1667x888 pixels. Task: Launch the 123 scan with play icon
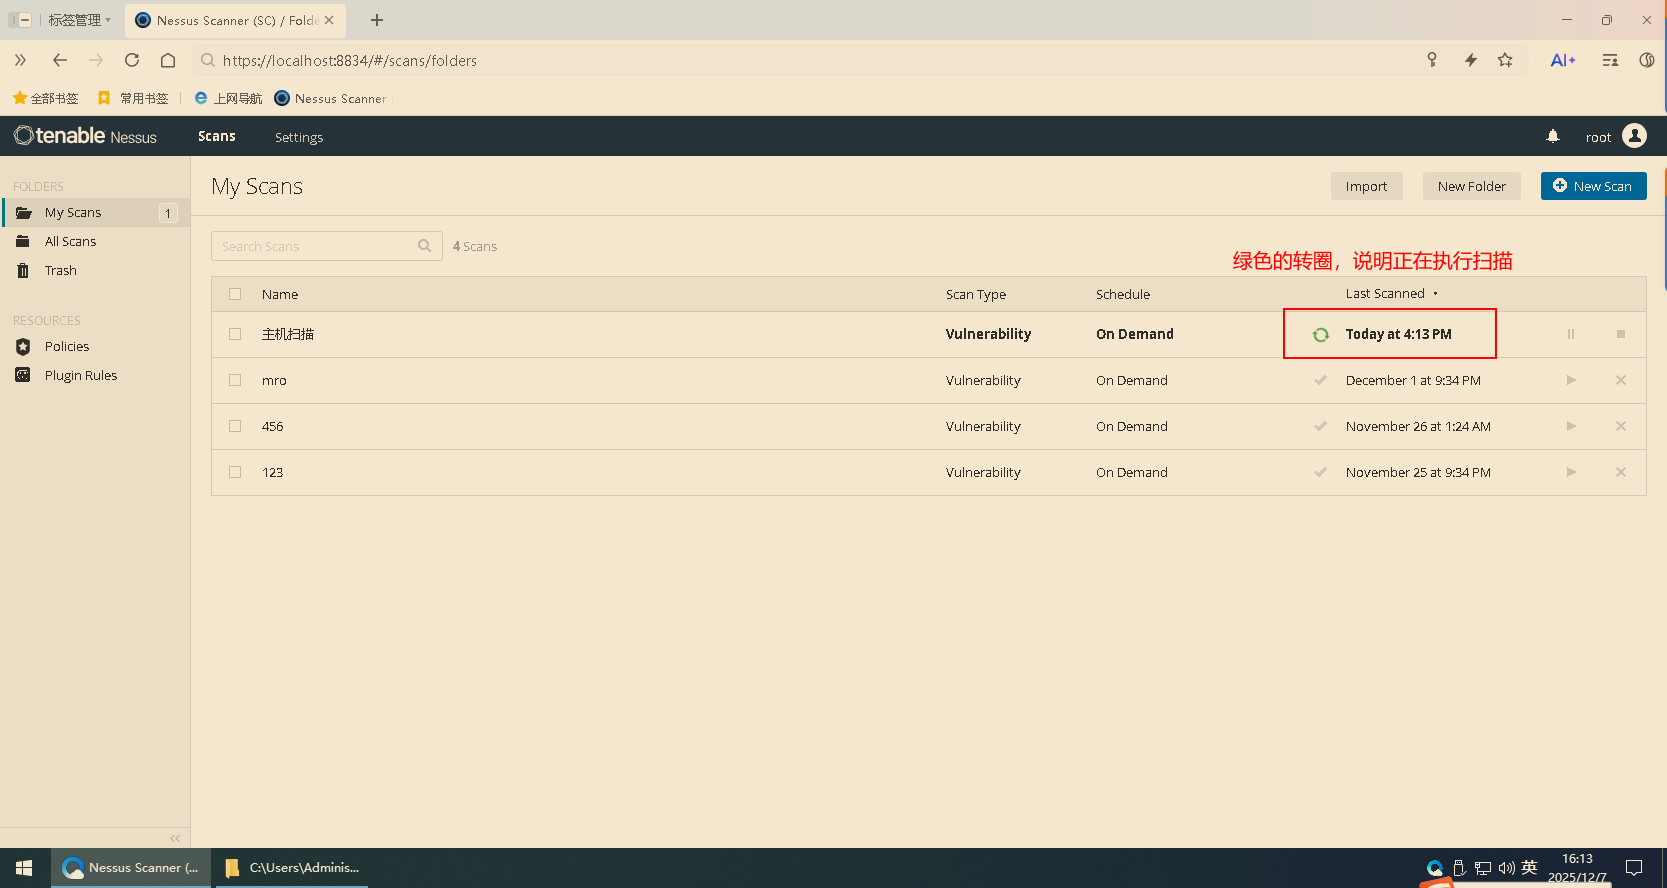coord(1570,472)
